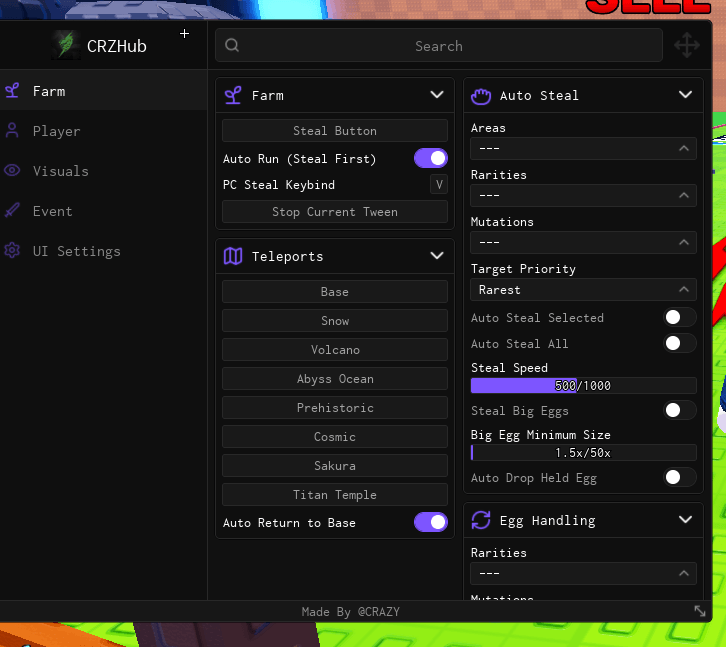Teleport to Snow
This screenshot has height=647, width=726.
(x=335, y=320)
